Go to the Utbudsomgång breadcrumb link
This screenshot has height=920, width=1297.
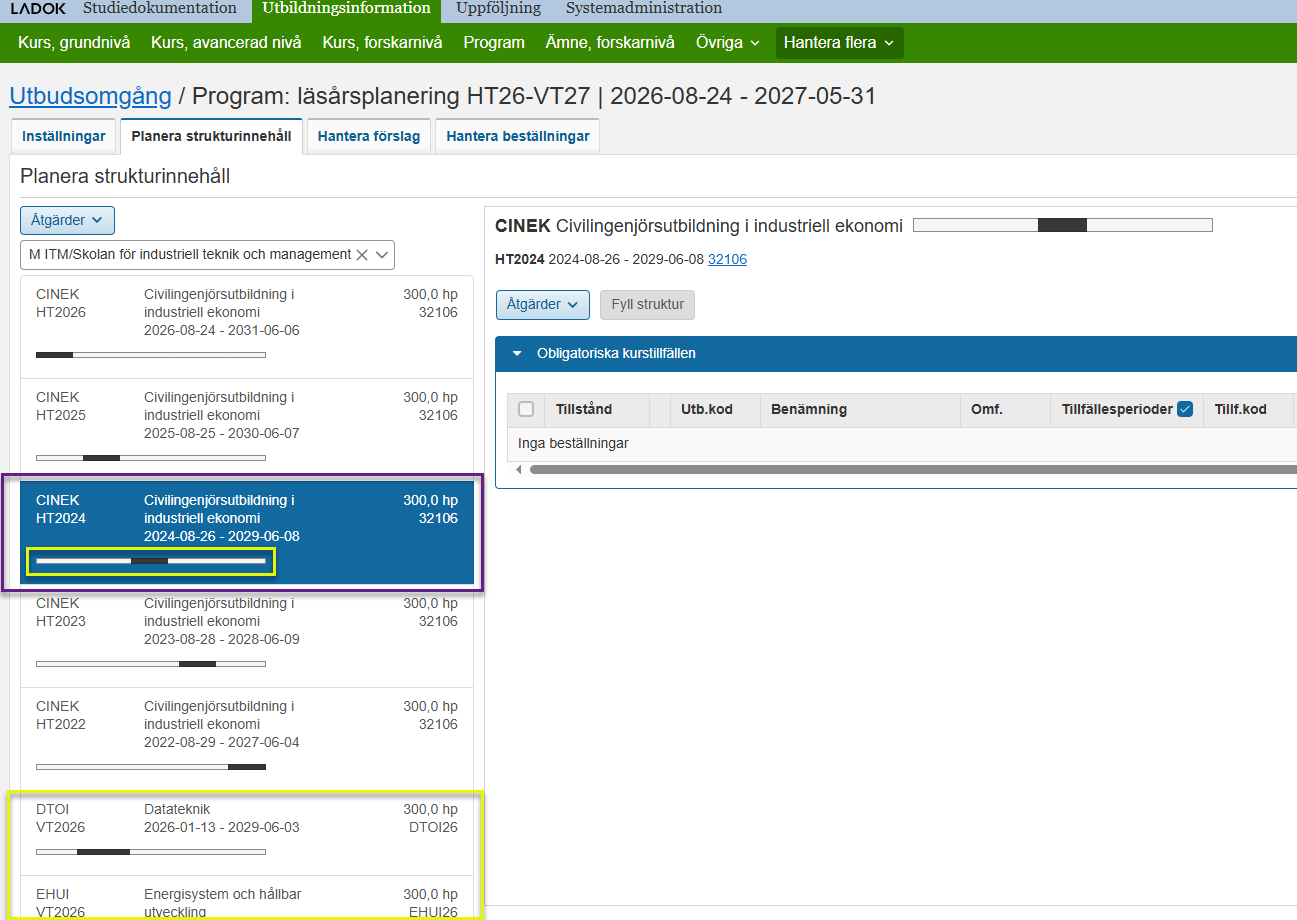[90, 96]
